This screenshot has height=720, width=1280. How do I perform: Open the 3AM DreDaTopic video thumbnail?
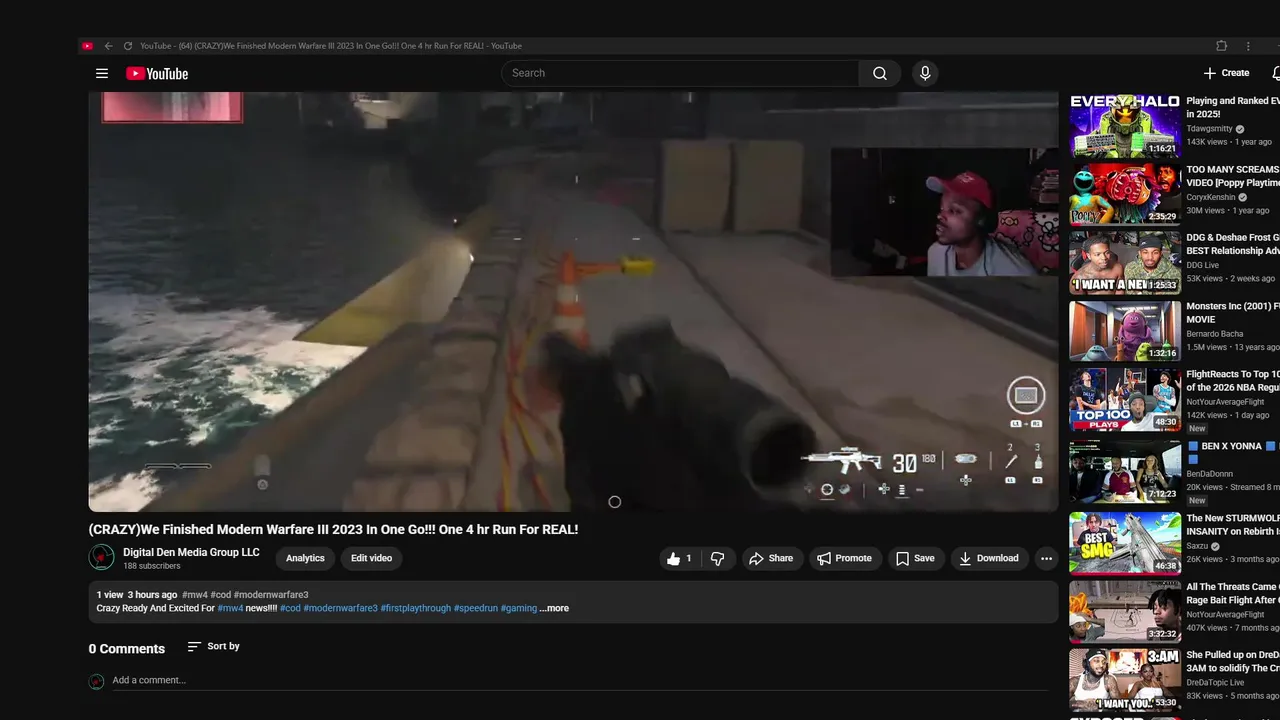tap(1125, 680)
